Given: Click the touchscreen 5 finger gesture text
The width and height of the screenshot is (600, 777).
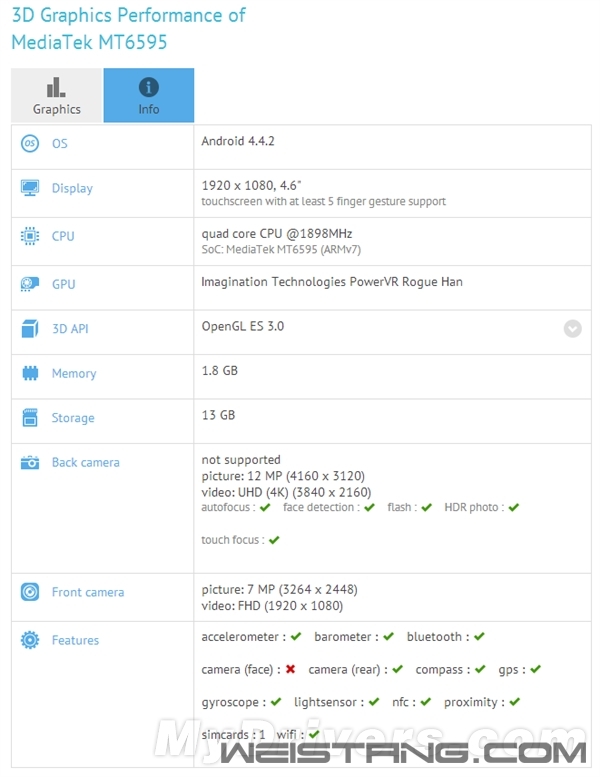Looking at the screenshot, I should (324, 202).
